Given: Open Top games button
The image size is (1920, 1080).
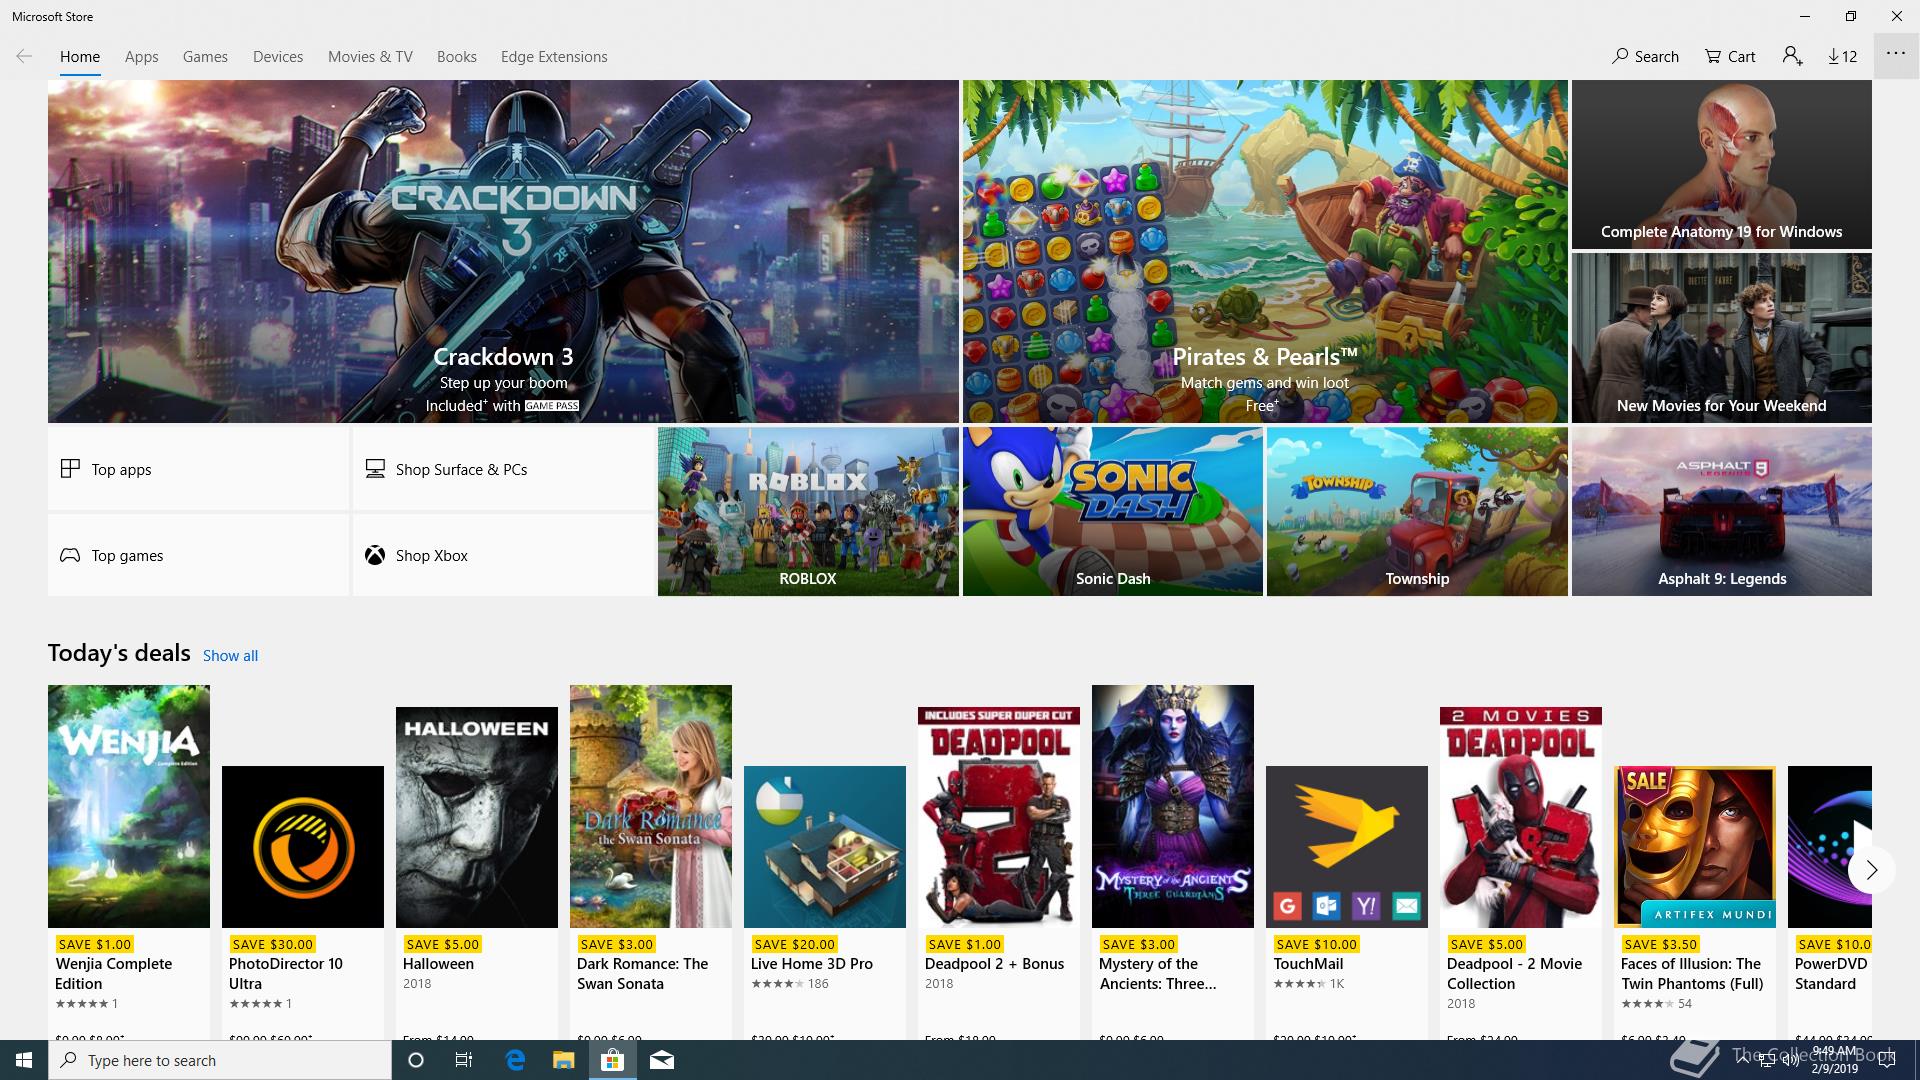Looking at the screenshot, I should coord(198,555).
